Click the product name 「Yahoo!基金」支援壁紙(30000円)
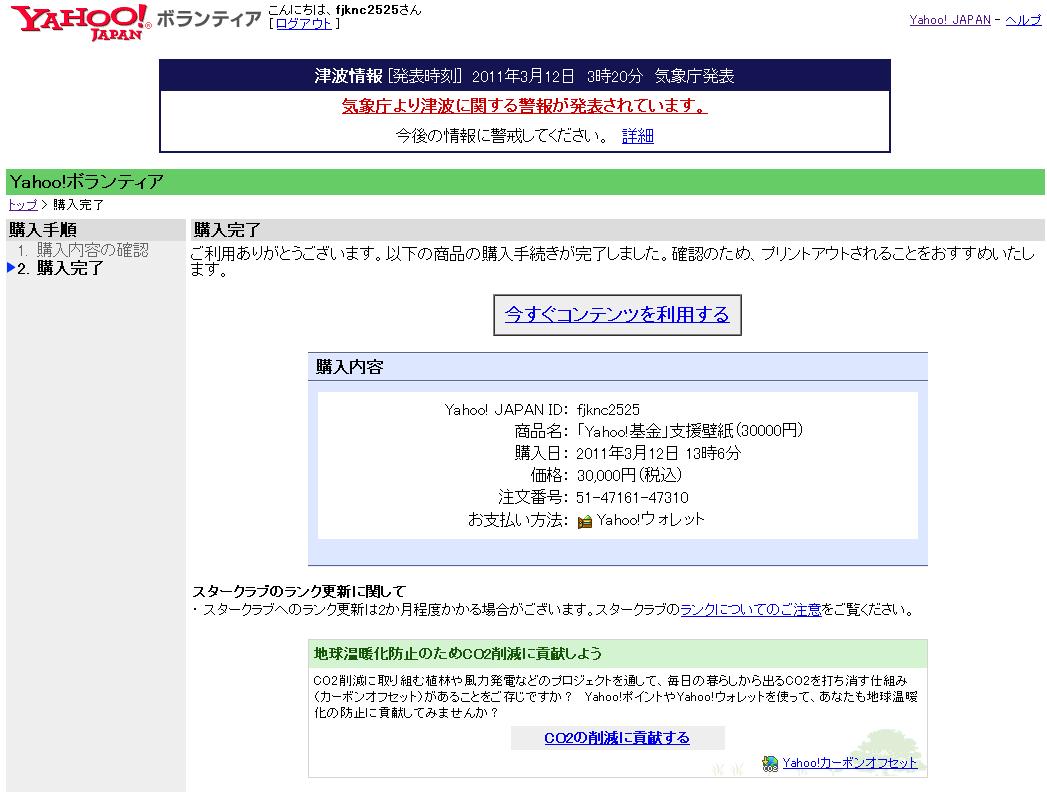The height and width of the screenshot is (792, 1047). point(689,431)
